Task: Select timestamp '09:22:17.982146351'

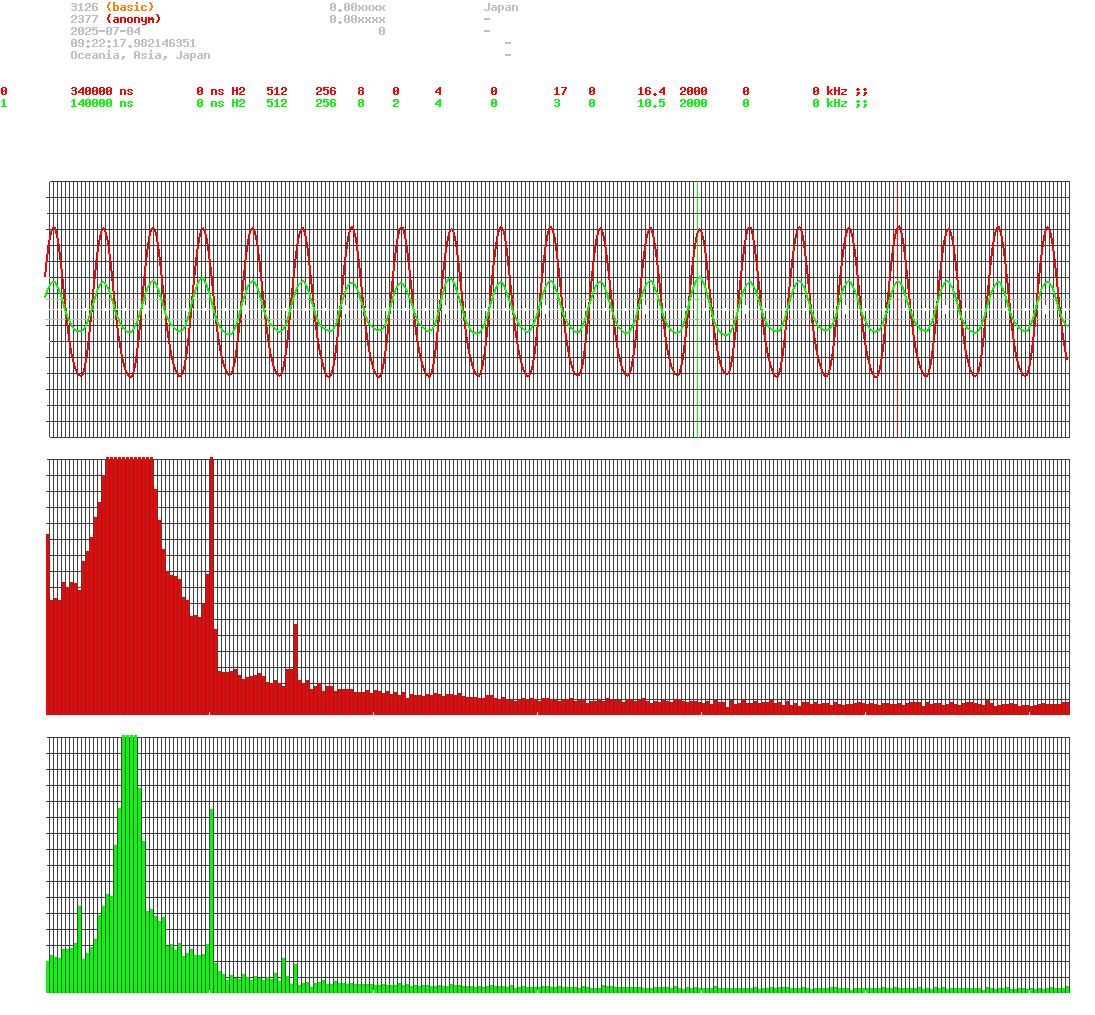Action: [133, 43]
